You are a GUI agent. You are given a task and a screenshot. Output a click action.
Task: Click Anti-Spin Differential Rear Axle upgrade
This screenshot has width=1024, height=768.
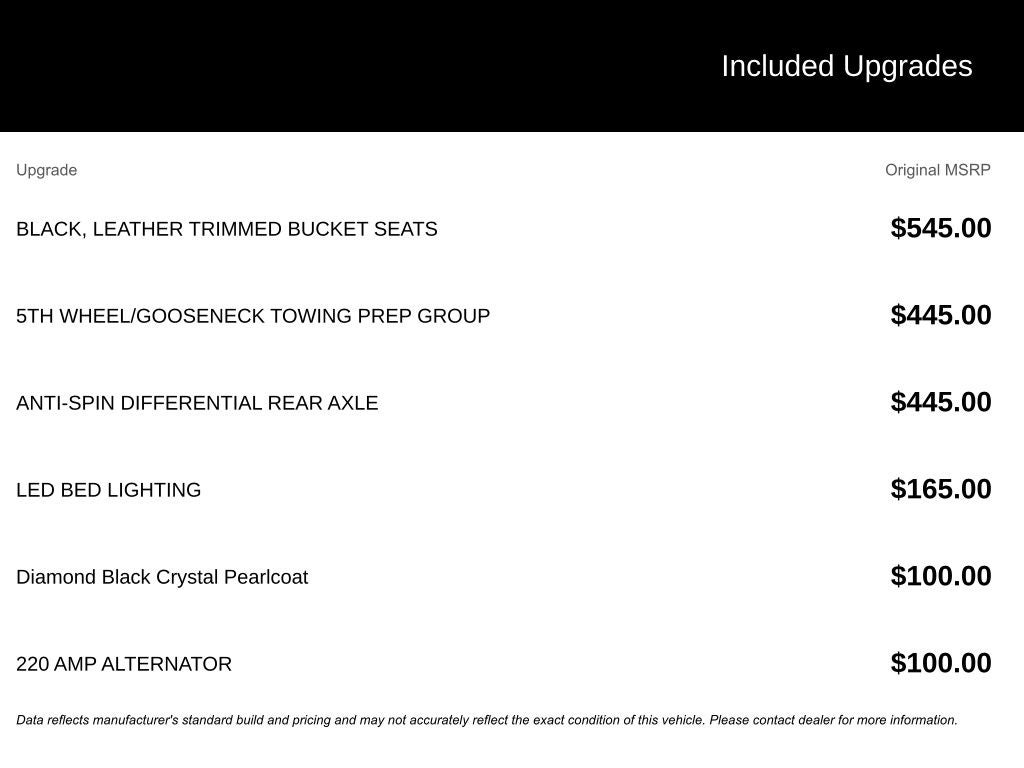point(197,403)
